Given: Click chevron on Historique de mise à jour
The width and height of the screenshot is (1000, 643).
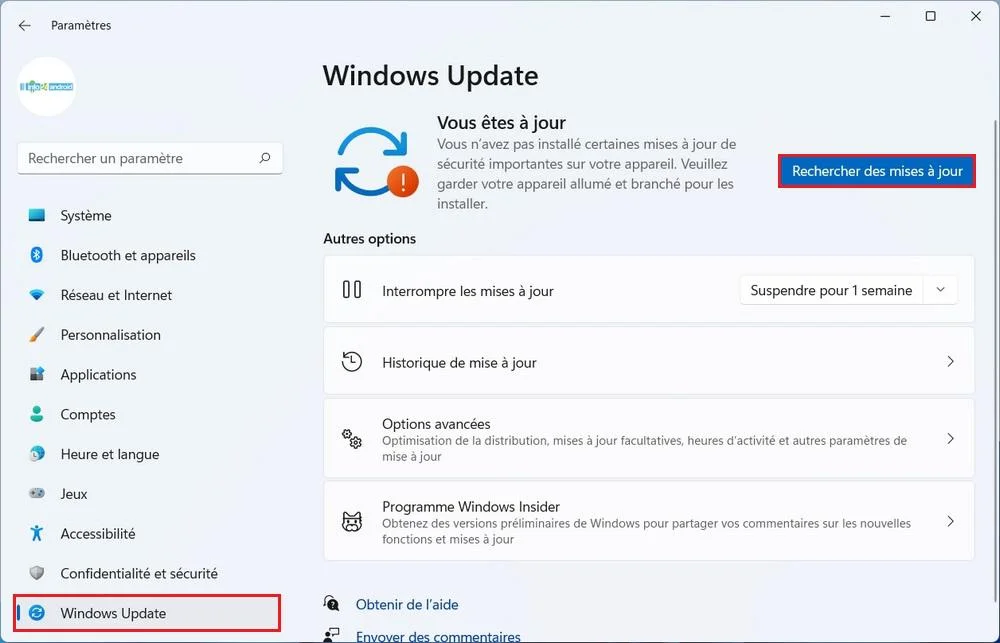Looking at the screenshot, I should pyautogui.click(x=950, y=362).
